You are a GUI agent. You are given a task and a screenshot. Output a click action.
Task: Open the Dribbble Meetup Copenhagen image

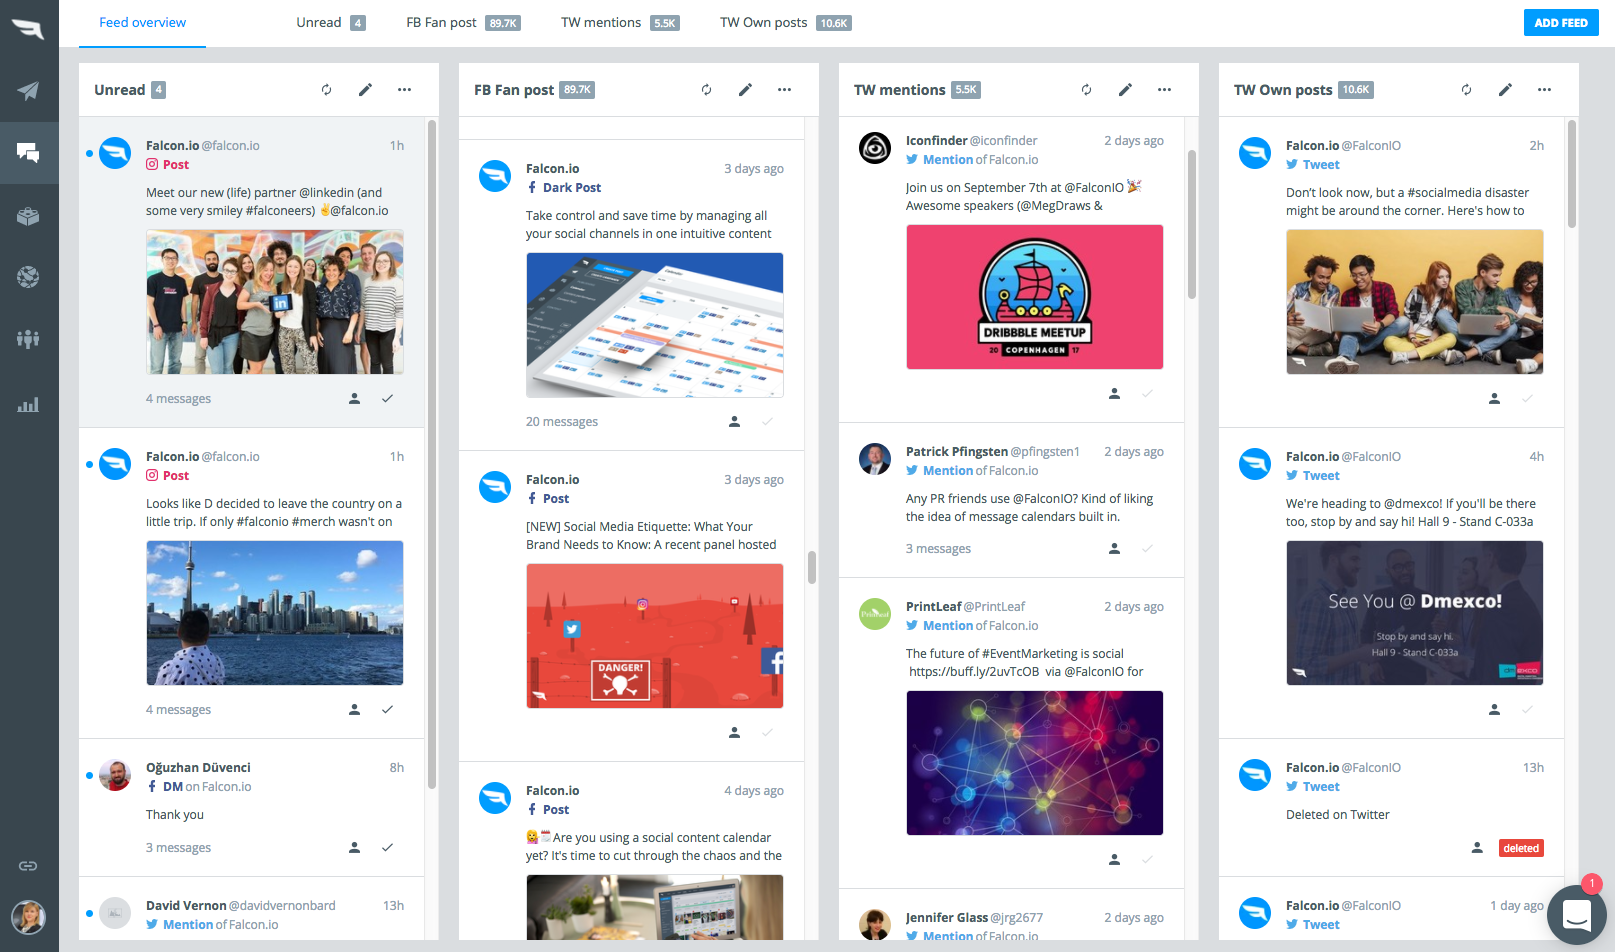(x=1035, y=297)
